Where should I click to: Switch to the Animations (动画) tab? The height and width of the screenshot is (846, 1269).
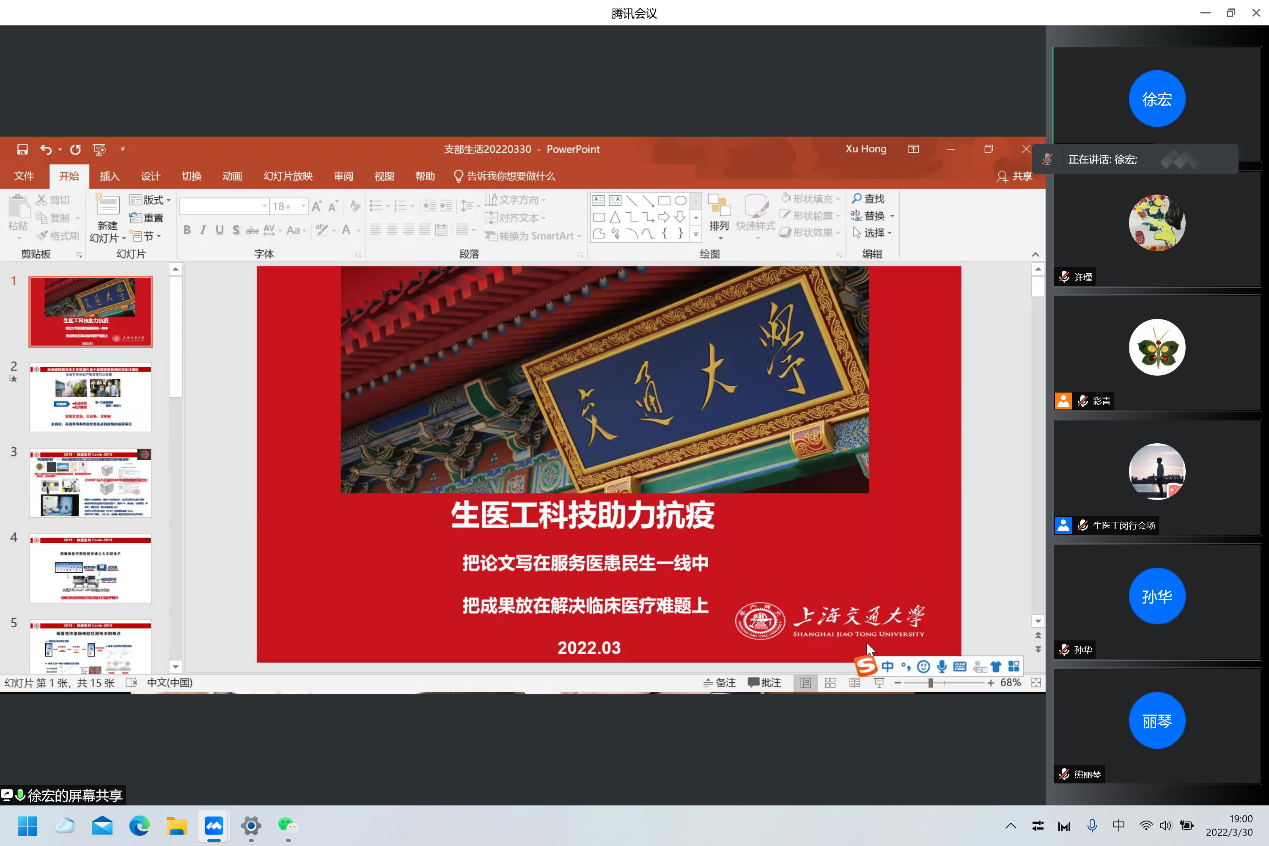(x=232, y=176)
